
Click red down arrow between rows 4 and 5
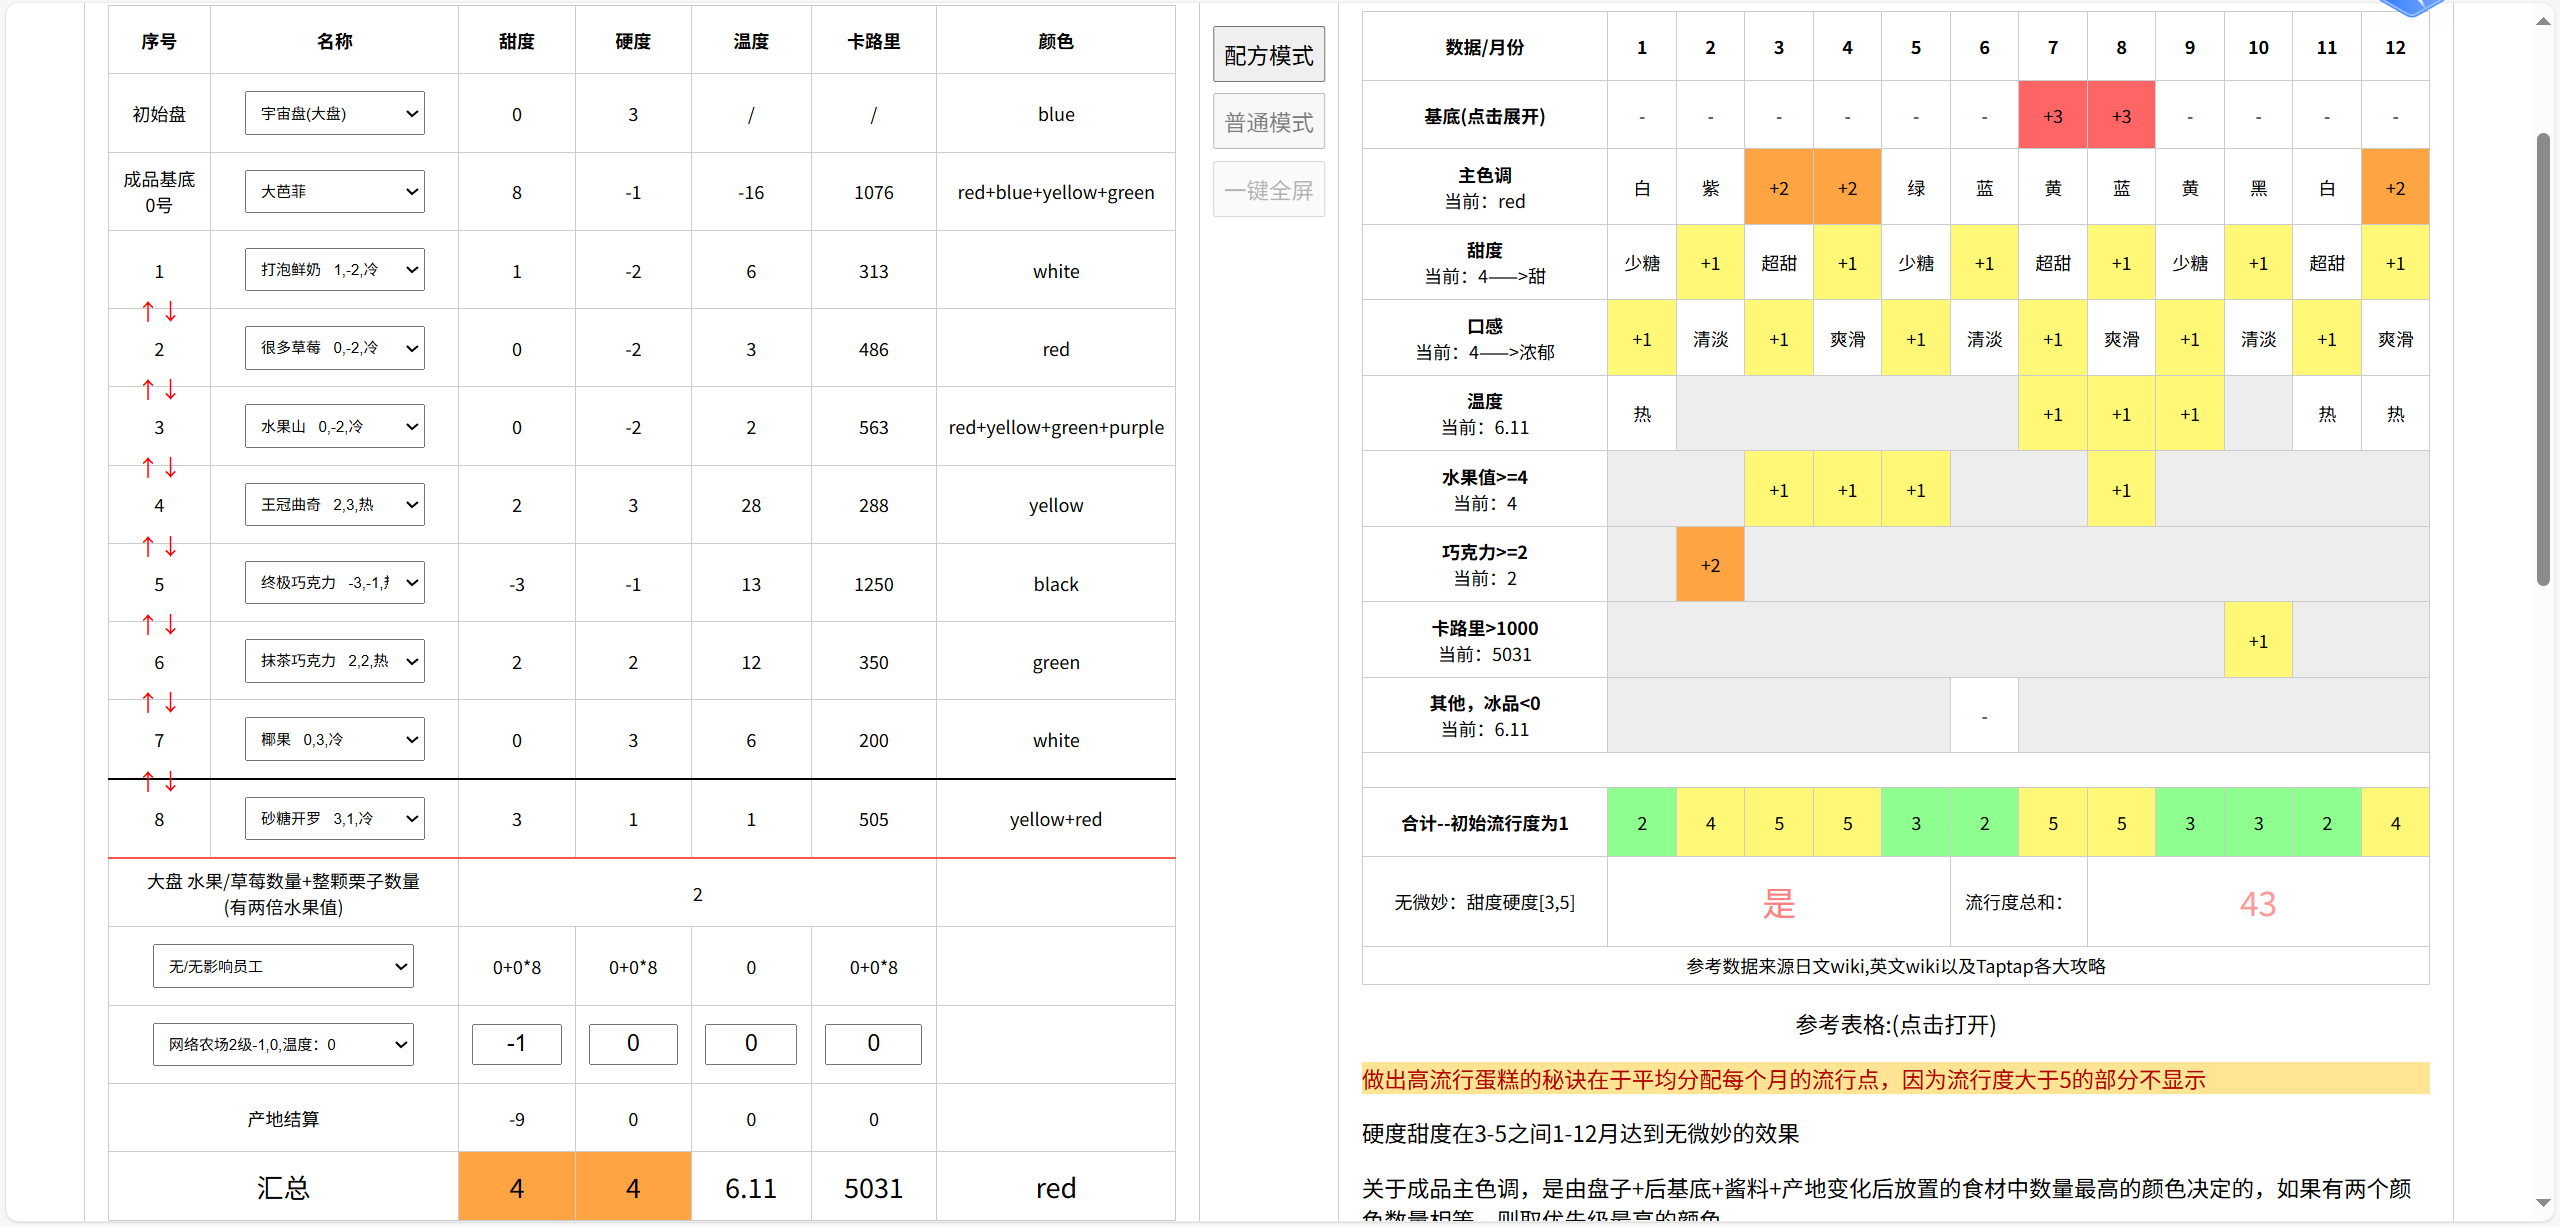(171, 547)
